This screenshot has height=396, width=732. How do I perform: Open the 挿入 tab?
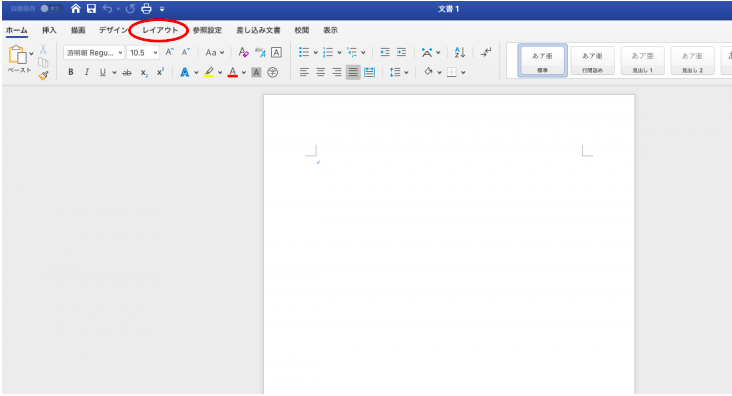coord(49,30)
